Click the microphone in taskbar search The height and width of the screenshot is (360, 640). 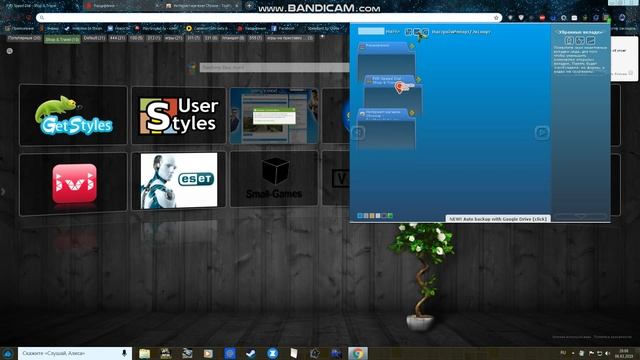[x=124, y=353]
